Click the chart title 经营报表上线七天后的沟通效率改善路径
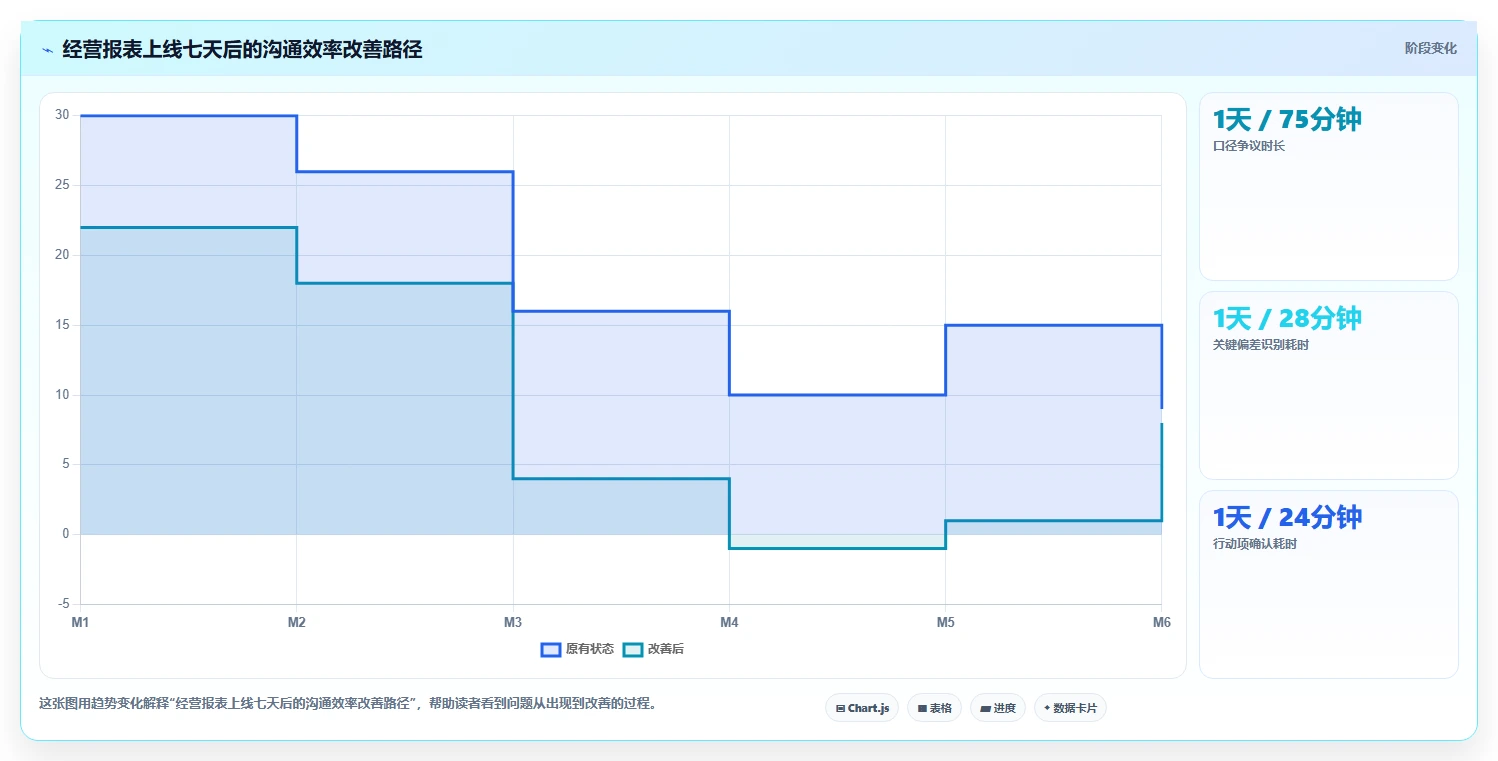1498x761 pixels. coord(242,50)
